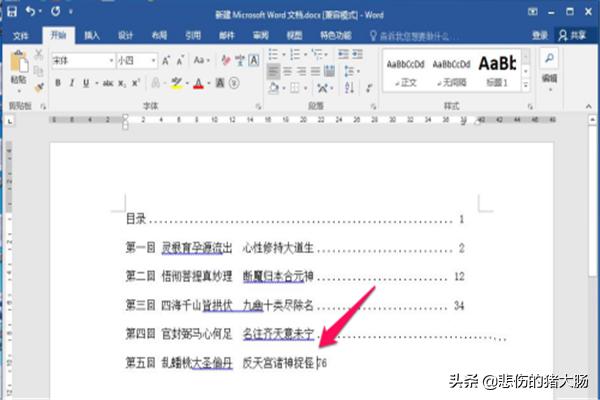The image size is (600, 400).
Task: Click the Redo/Repeat icon
Action: pos(55,11)
